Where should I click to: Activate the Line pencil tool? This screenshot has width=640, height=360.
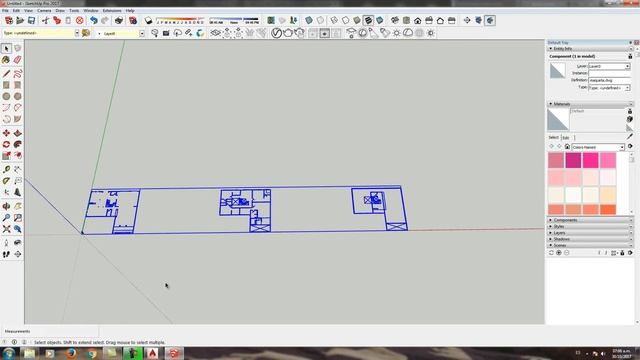pos(6,74)
